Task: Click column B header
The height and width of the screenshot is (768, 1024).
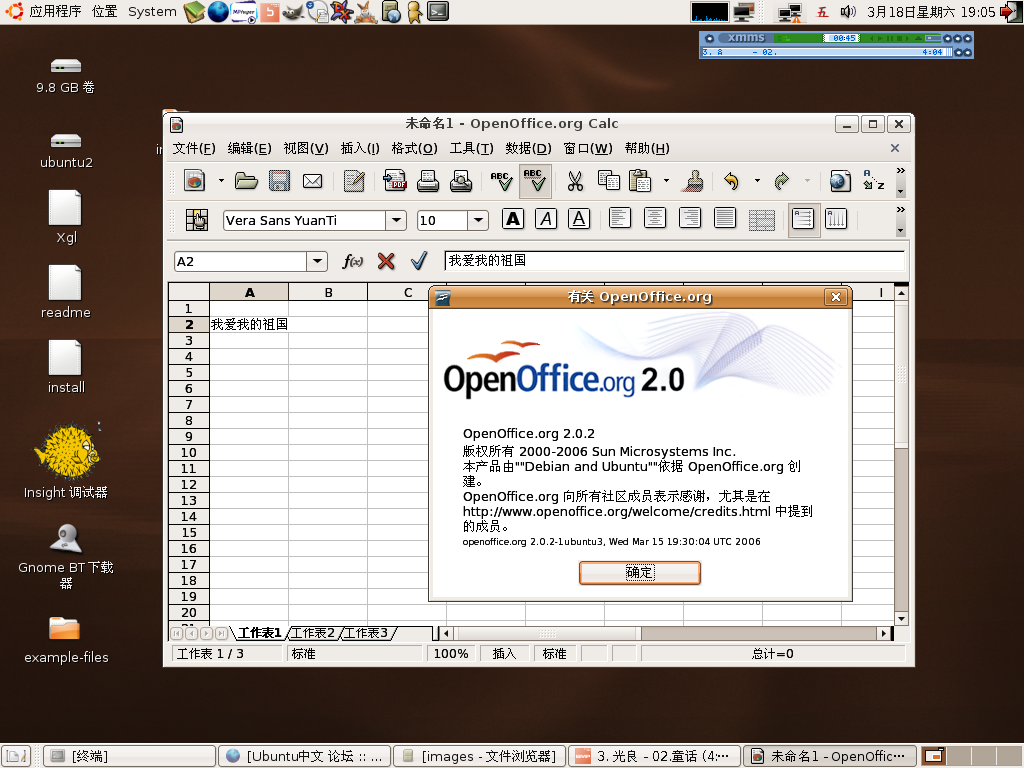Action: pyautogui.click(x=328, y=293)
